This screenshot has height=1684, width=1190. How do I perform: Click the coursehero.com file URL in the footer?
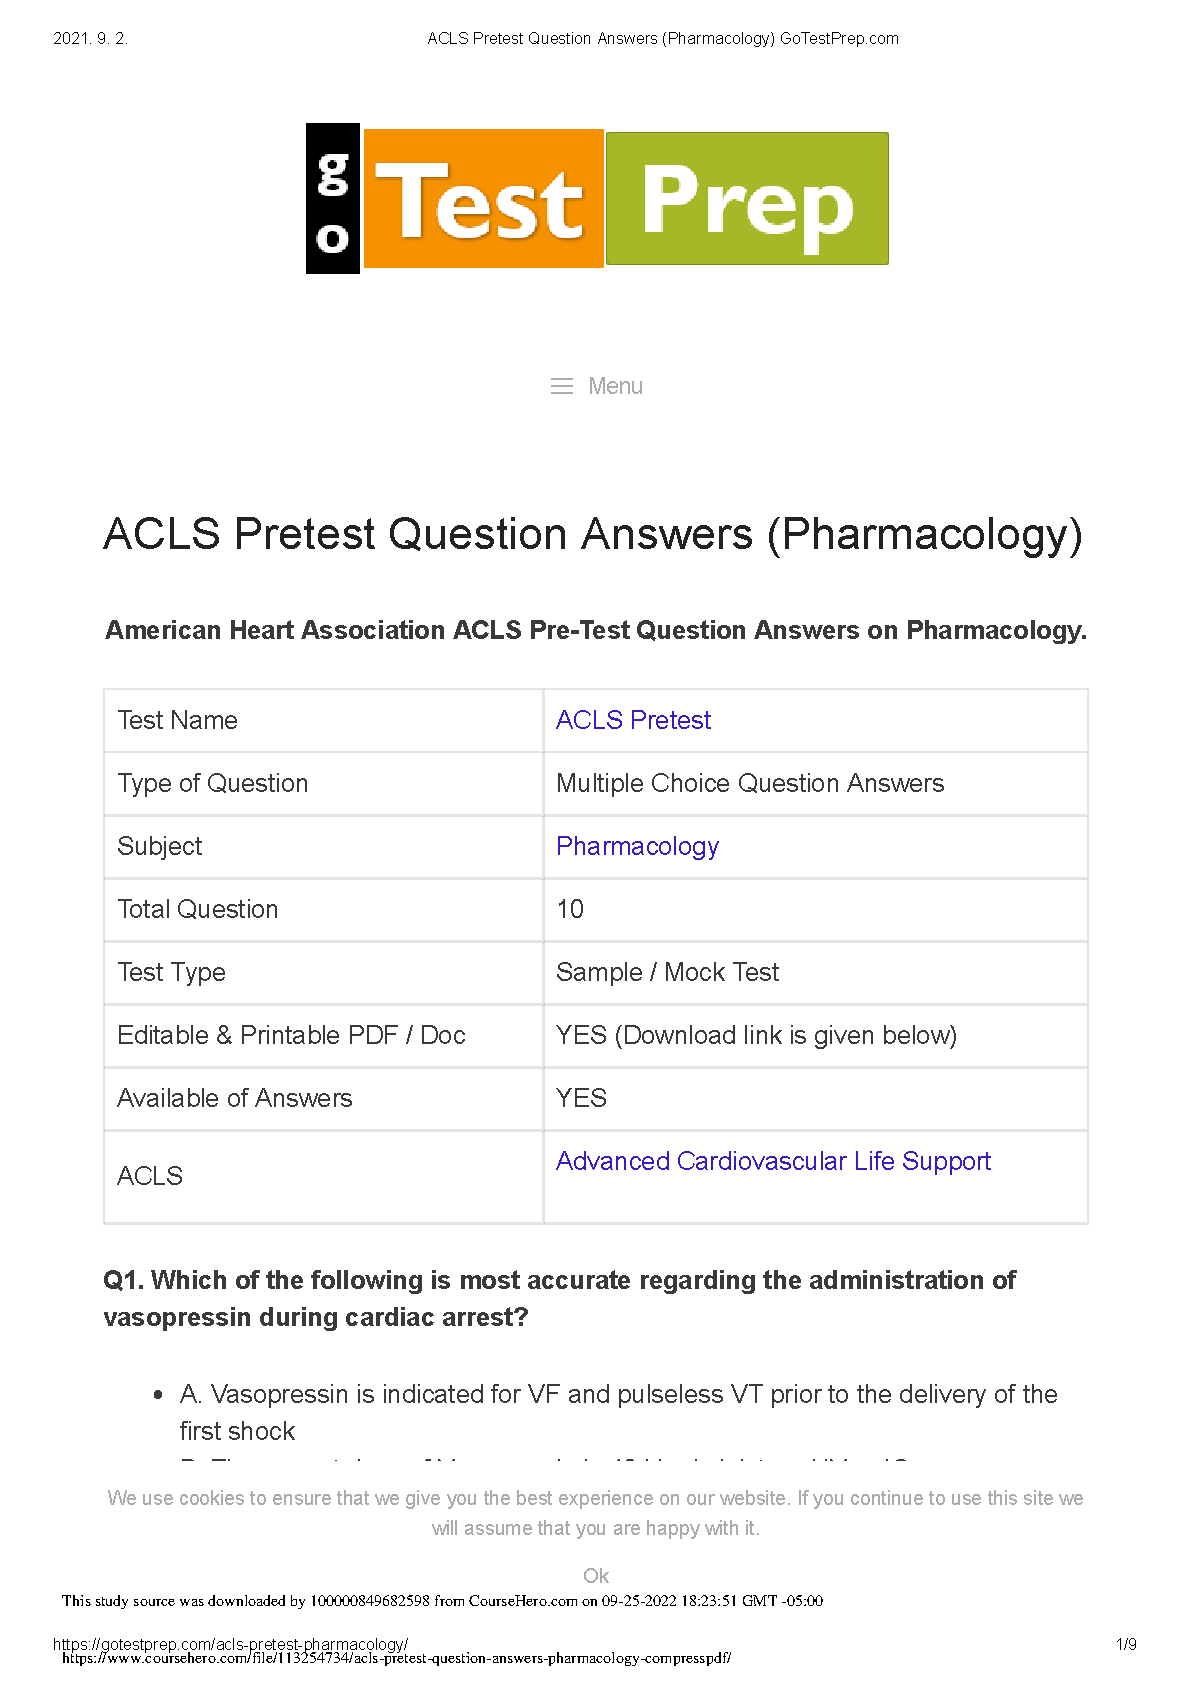pos(396,1658)
